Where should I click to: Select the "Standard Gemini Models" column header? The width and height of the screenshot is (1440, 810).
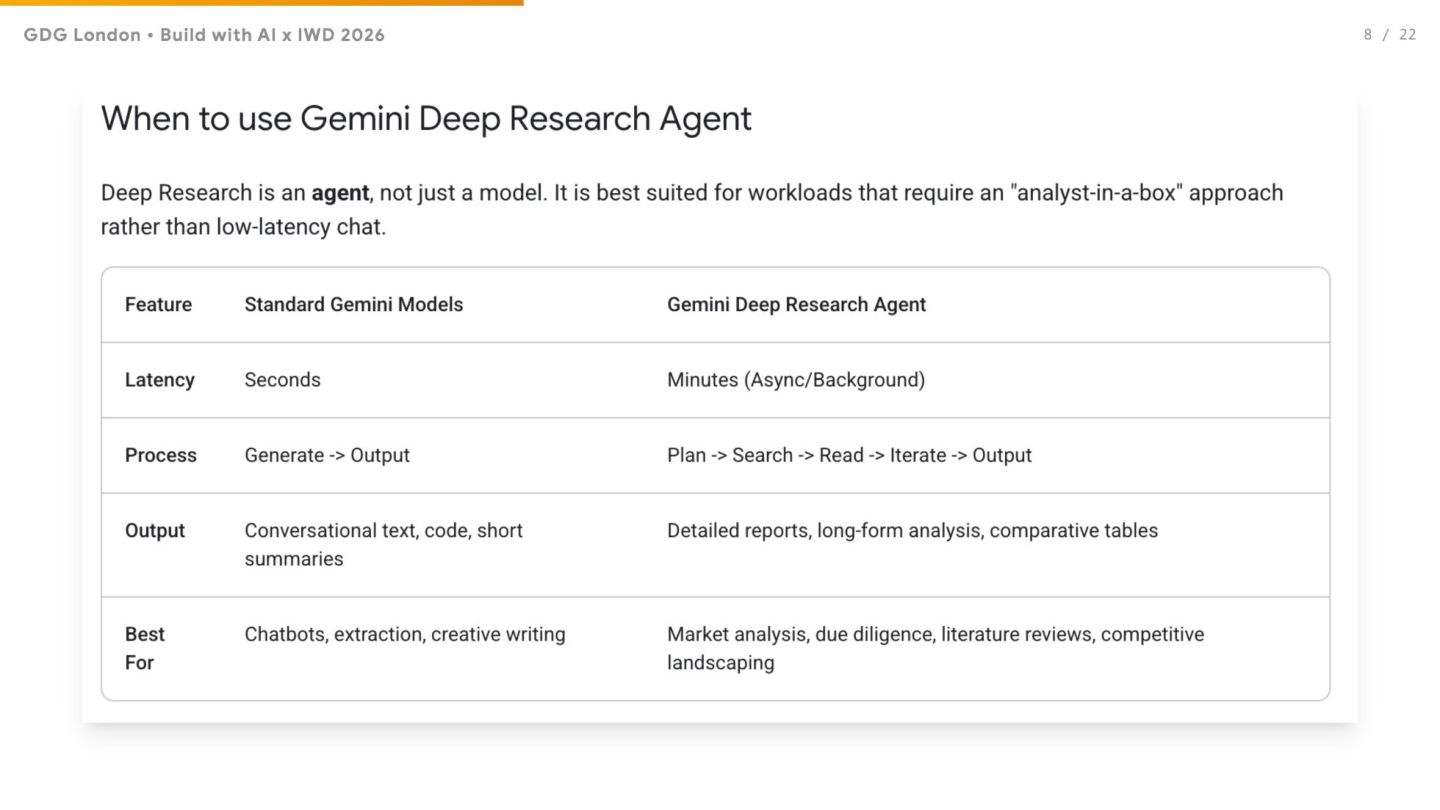(354, 305)
